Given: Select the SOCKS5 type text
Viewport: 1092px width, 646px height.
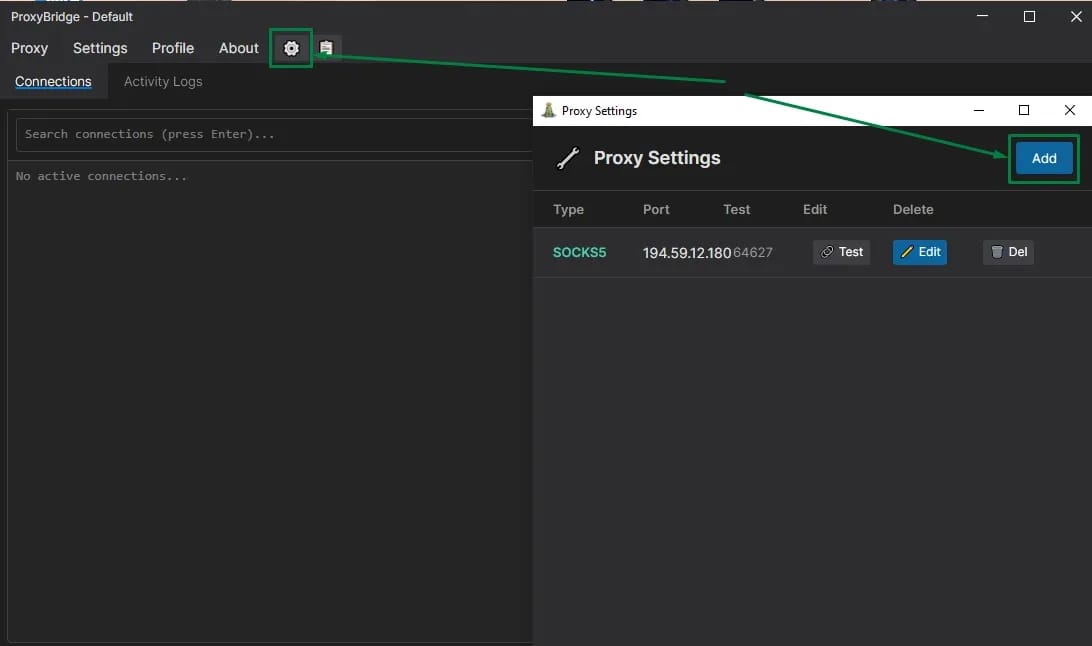Looking at the screenshot, I should coord(579,253).
